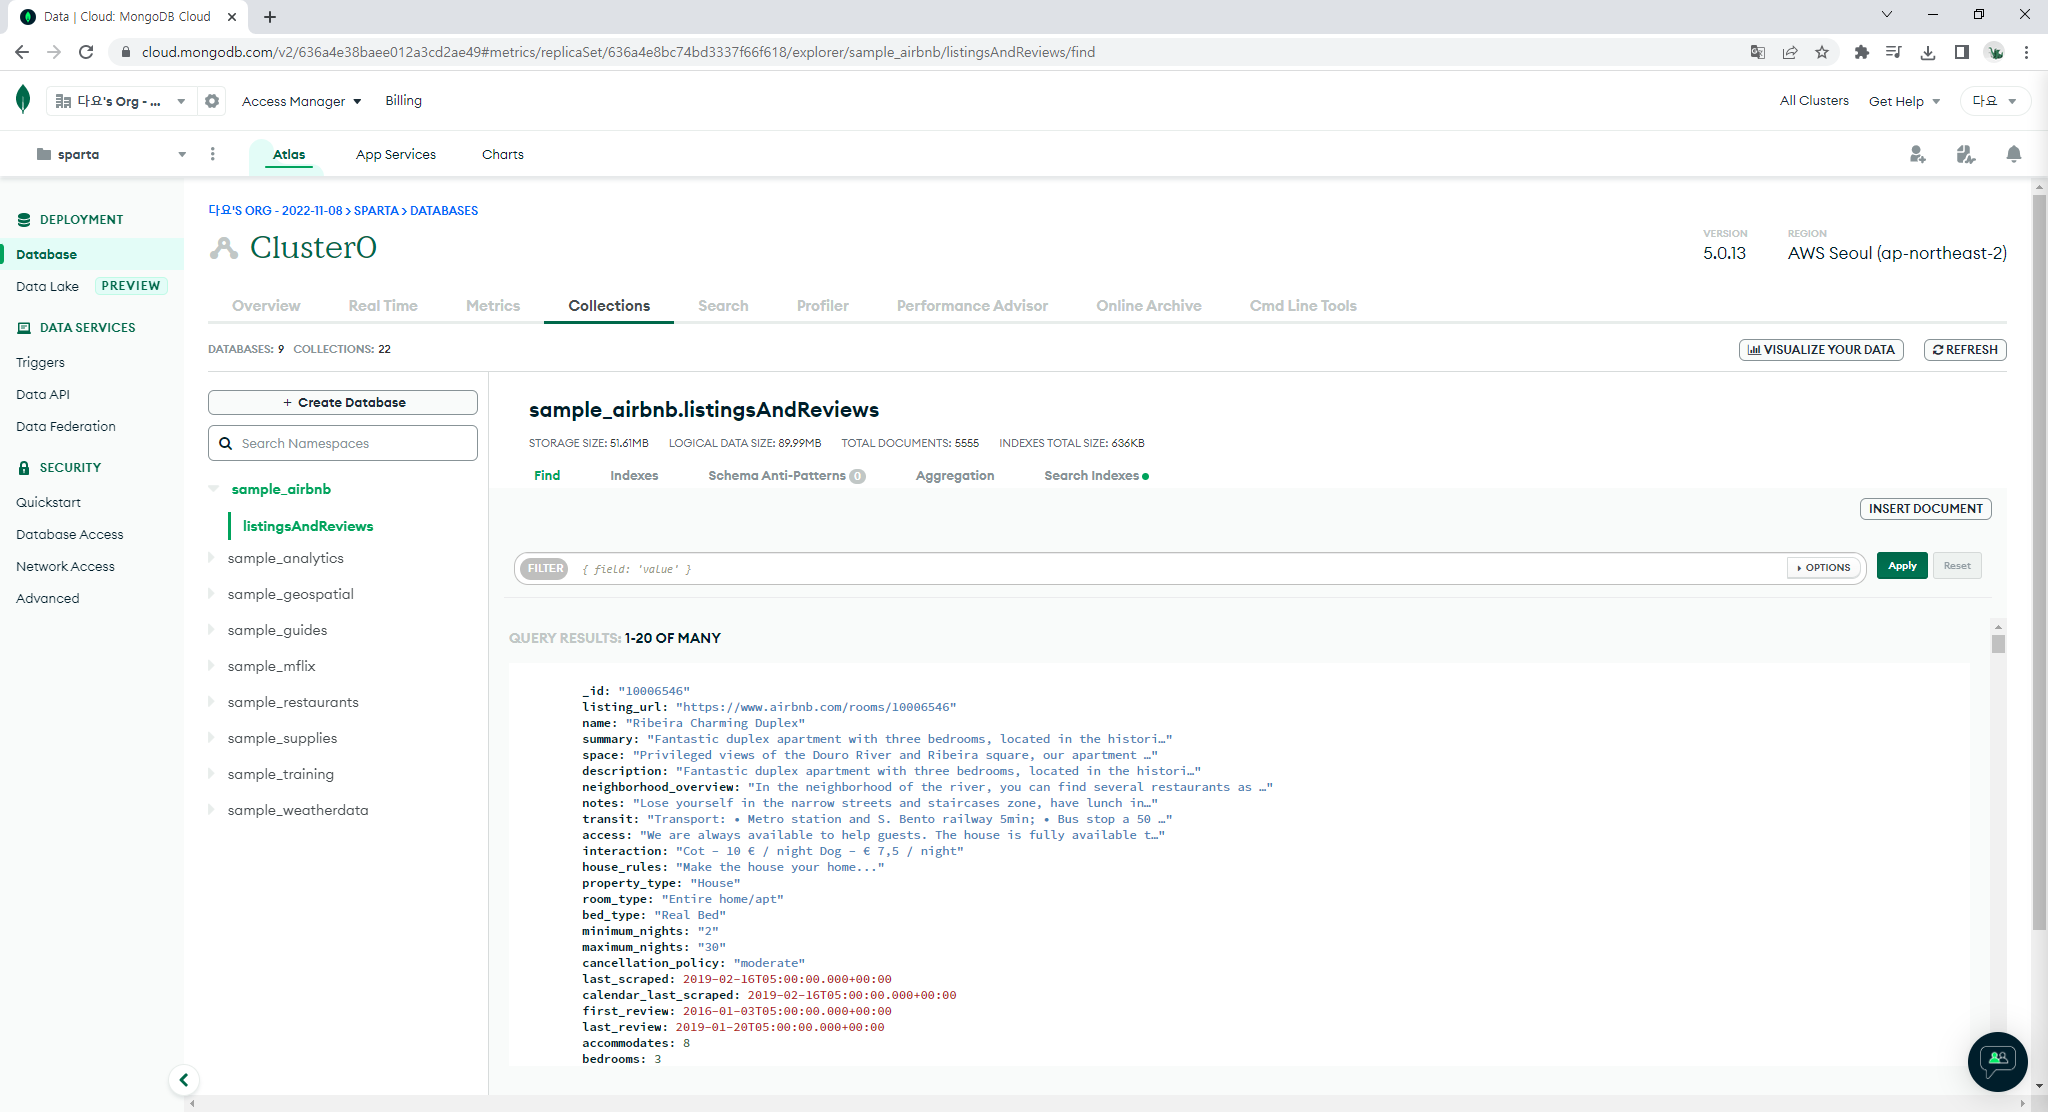The width and height of the screenshot is (2048, 1112).
Task: Open Data Lake in sidebar
Action: tap(47, 286)
